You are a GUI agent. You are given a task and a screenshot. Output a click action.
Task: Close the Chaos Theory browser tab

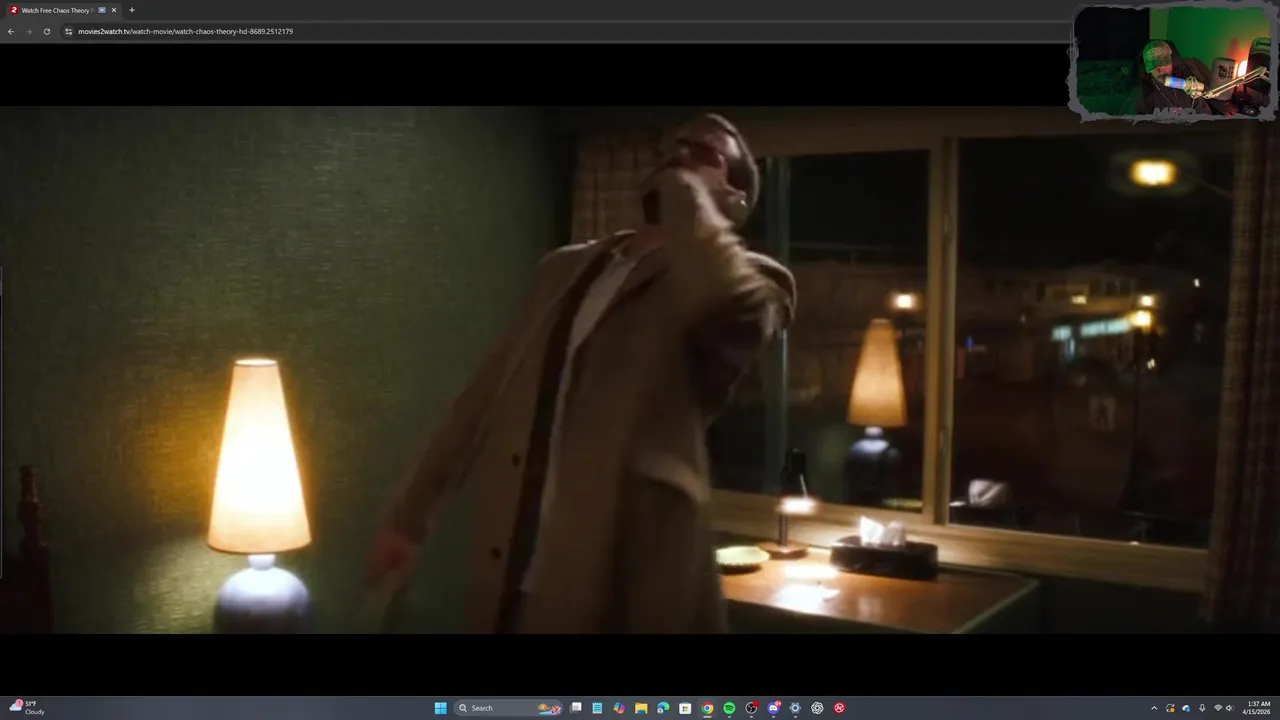point(114,10)
